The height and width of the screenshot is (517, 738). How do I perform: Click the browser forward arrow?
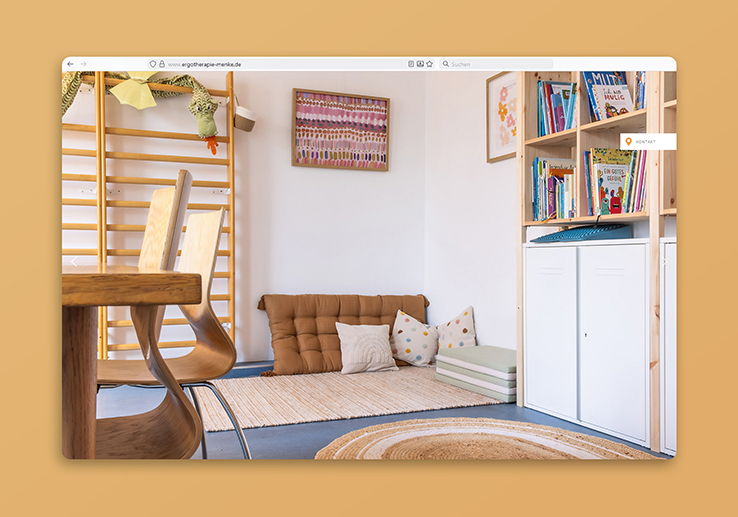83,64
